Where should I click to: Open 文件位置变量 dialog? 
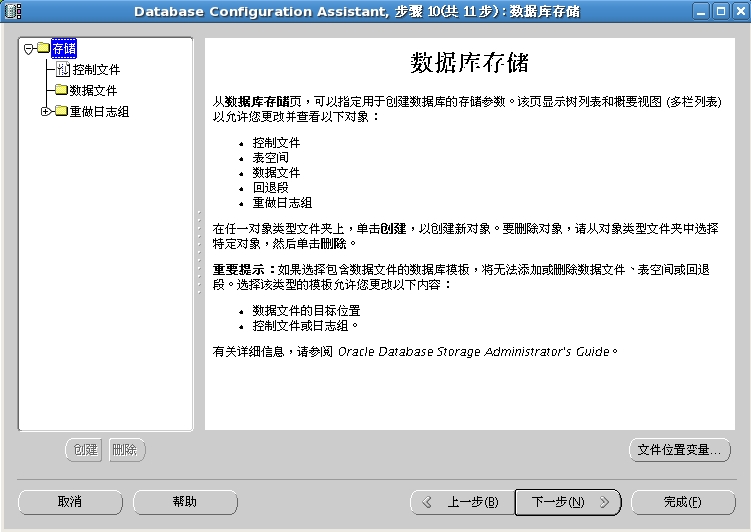point(680,450)
